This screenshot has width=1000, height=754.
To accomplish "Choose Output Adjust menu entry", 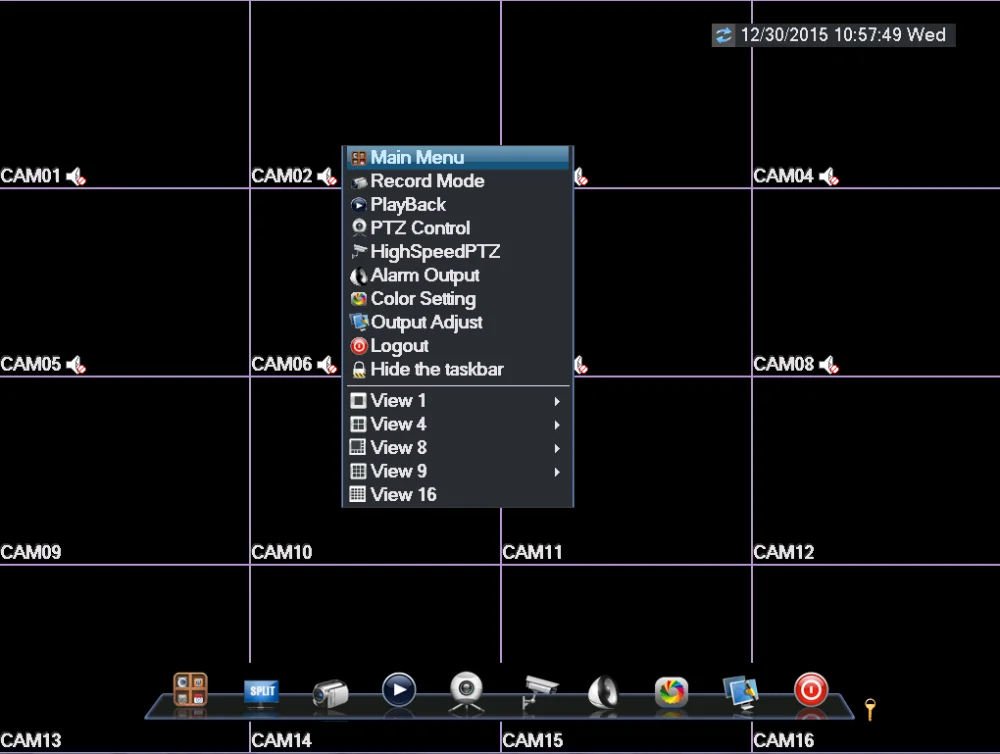I will 457,323.
